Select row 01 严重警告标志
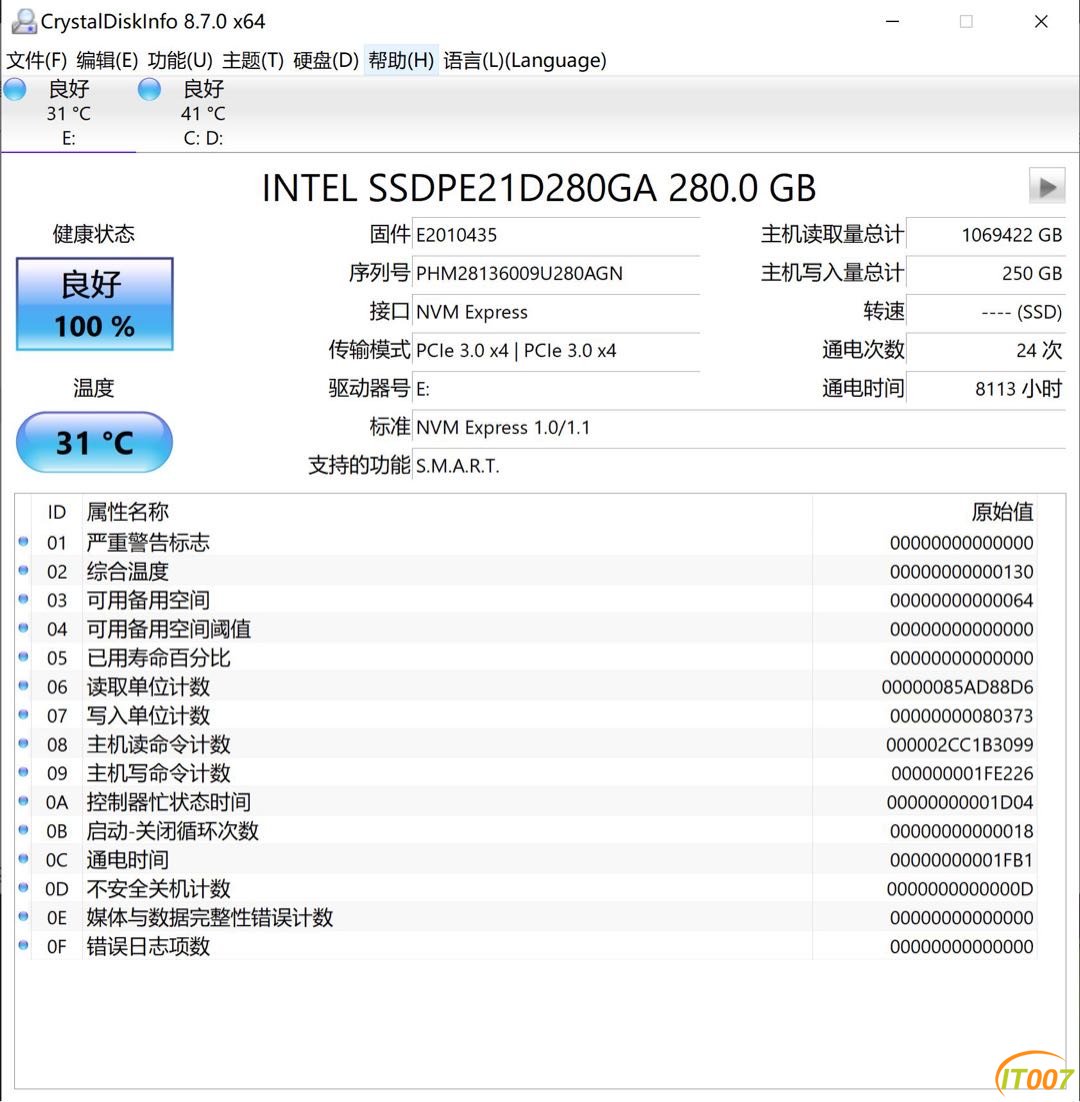This screenshot has height=1102, width=1080. point(526,543)
